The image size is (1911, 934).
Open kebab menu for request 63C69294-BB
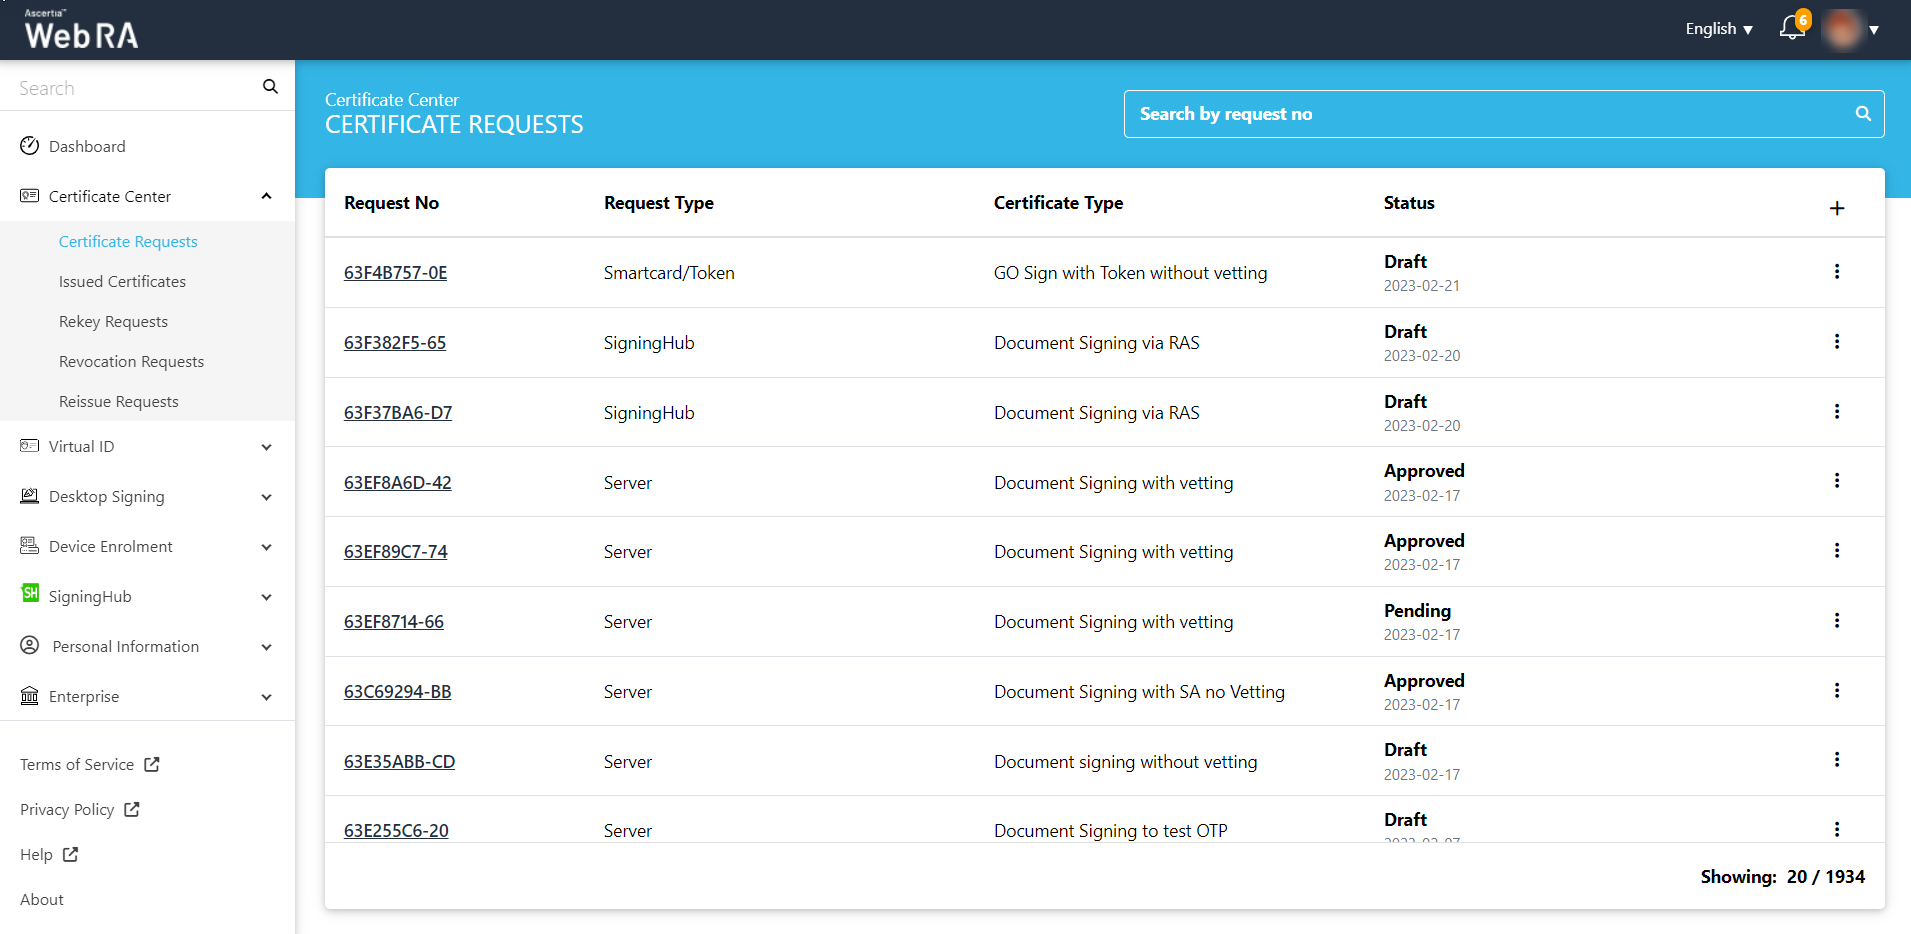(1836, 691)
